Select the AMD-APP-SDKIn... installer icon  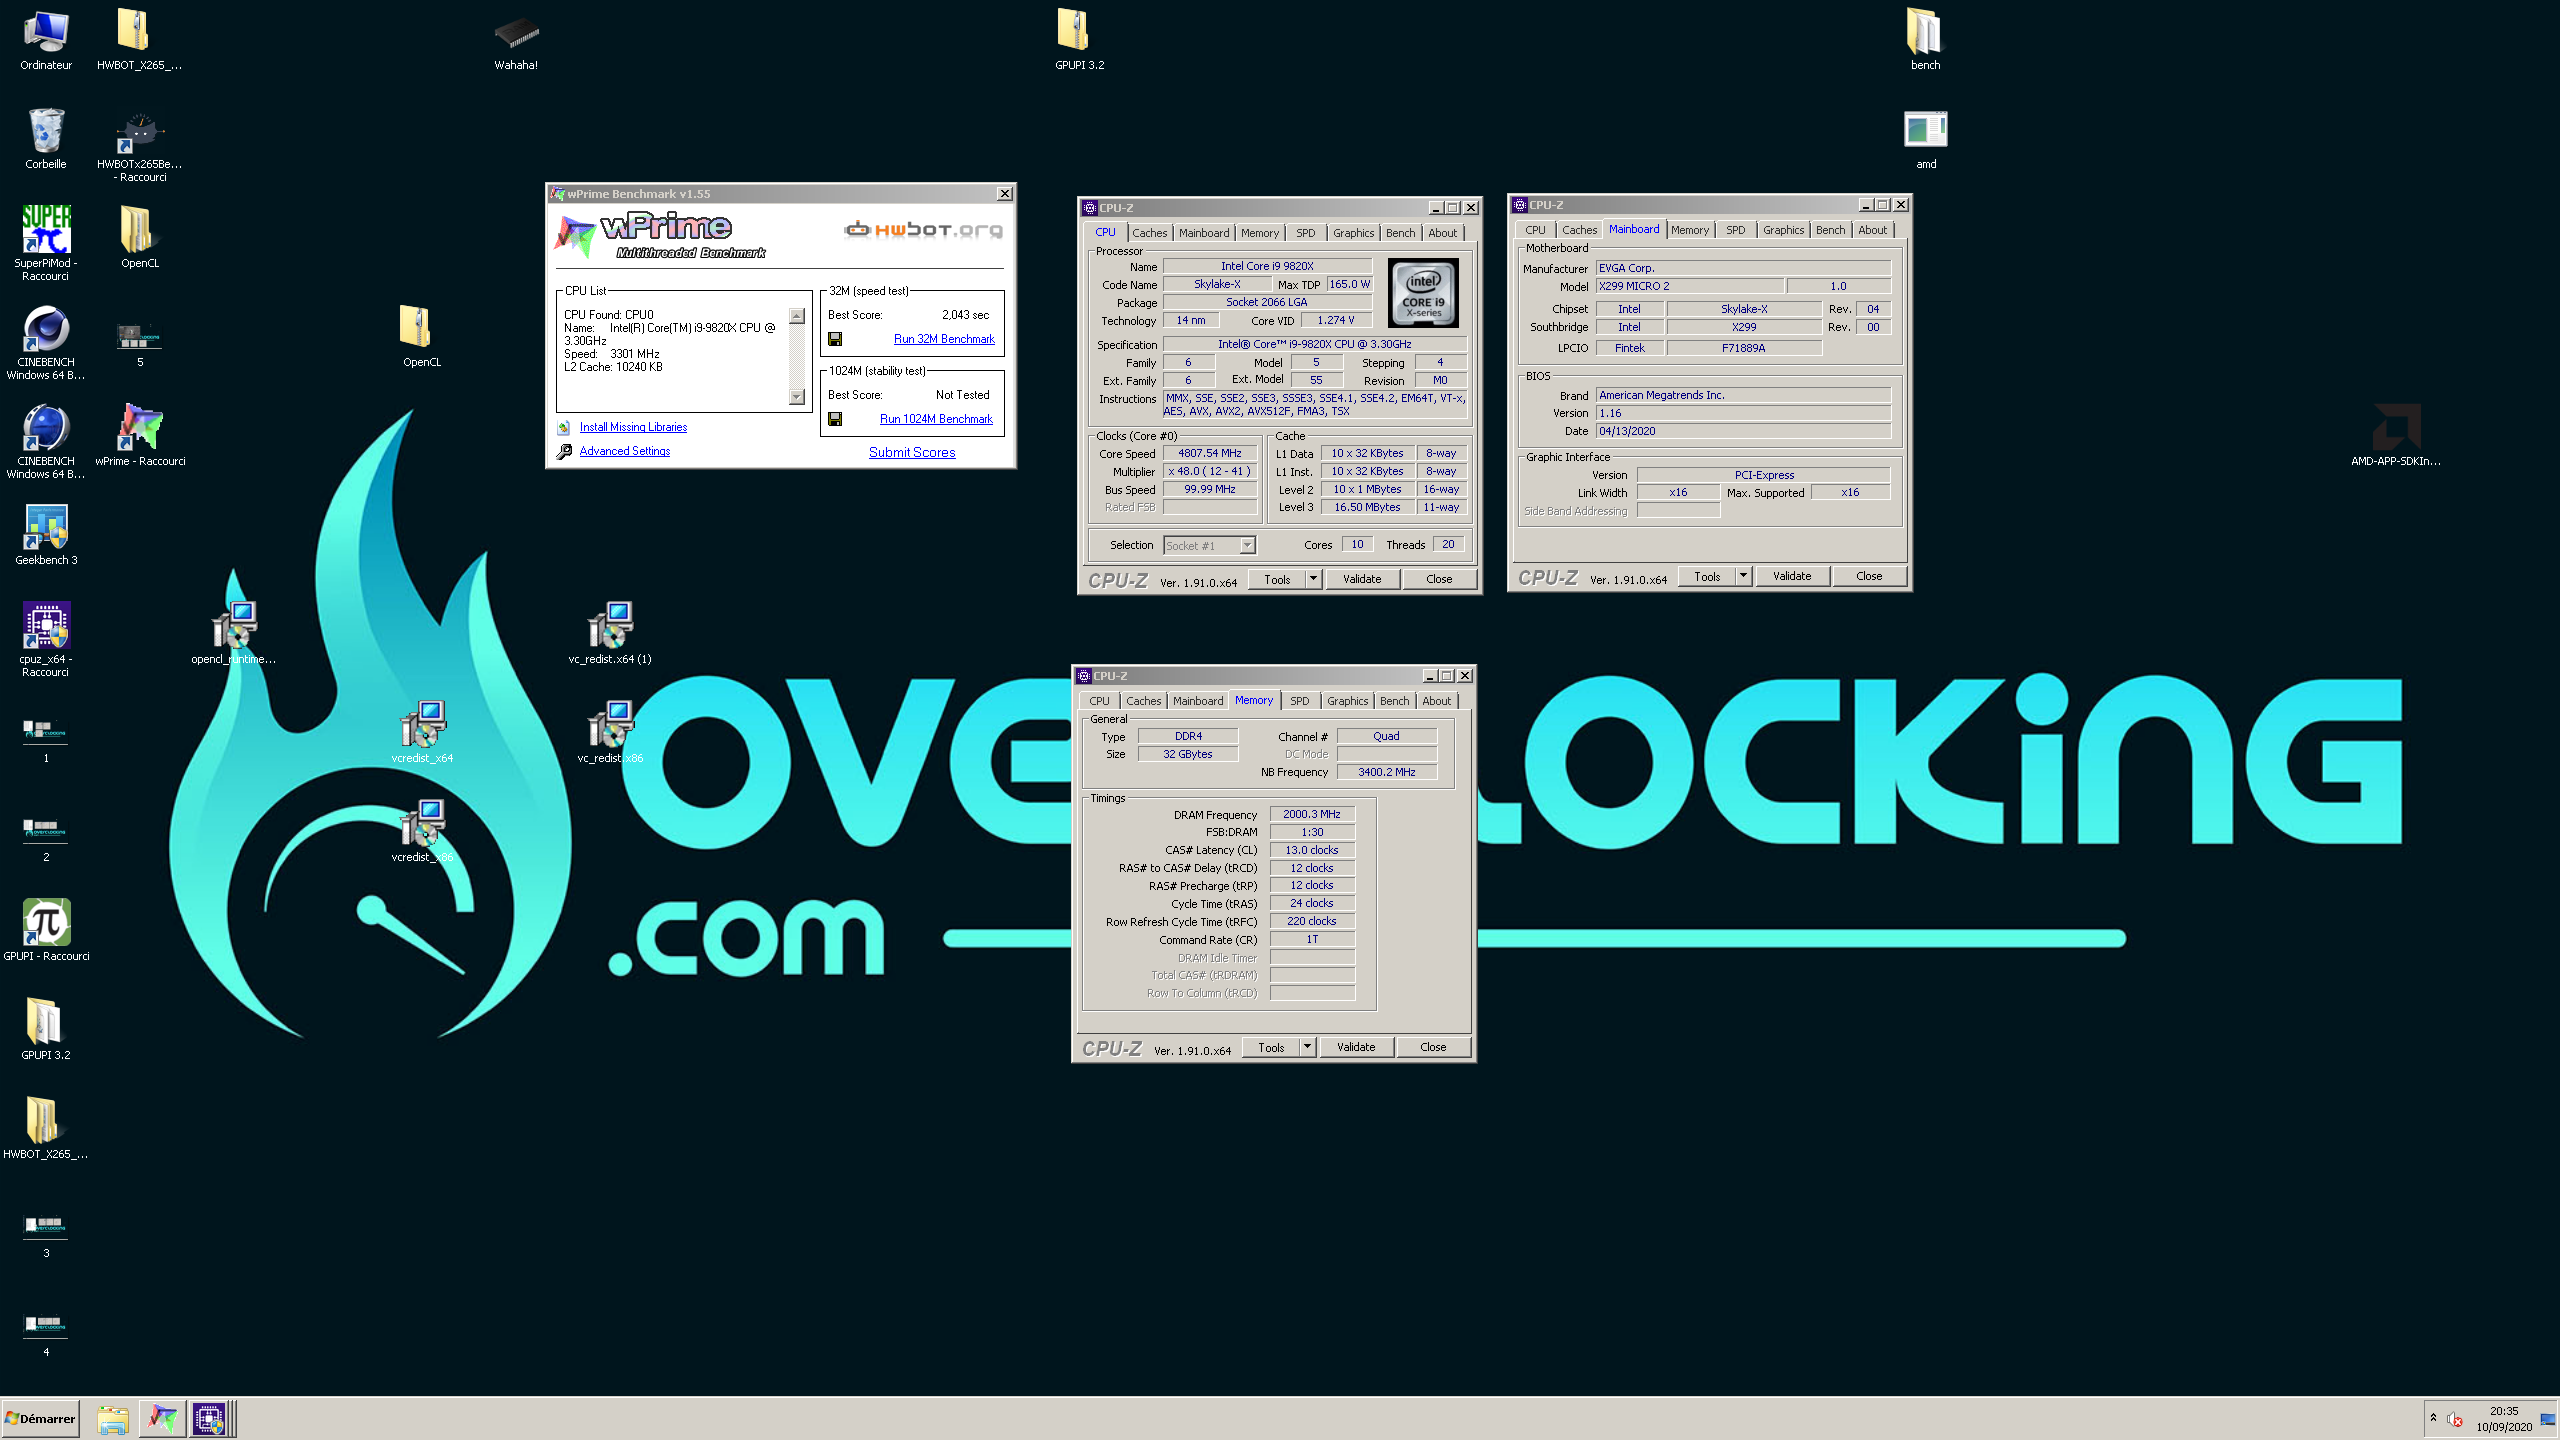click(2395, 435)
